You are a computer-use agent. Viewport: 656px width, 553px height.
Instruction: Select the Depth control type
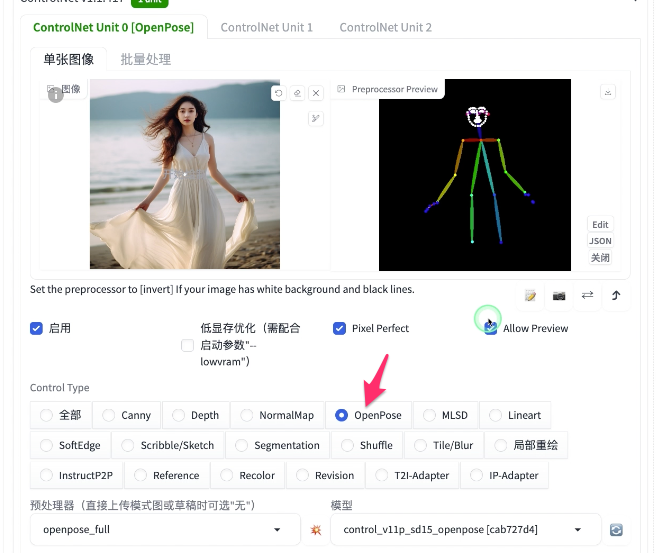(196, 415)
